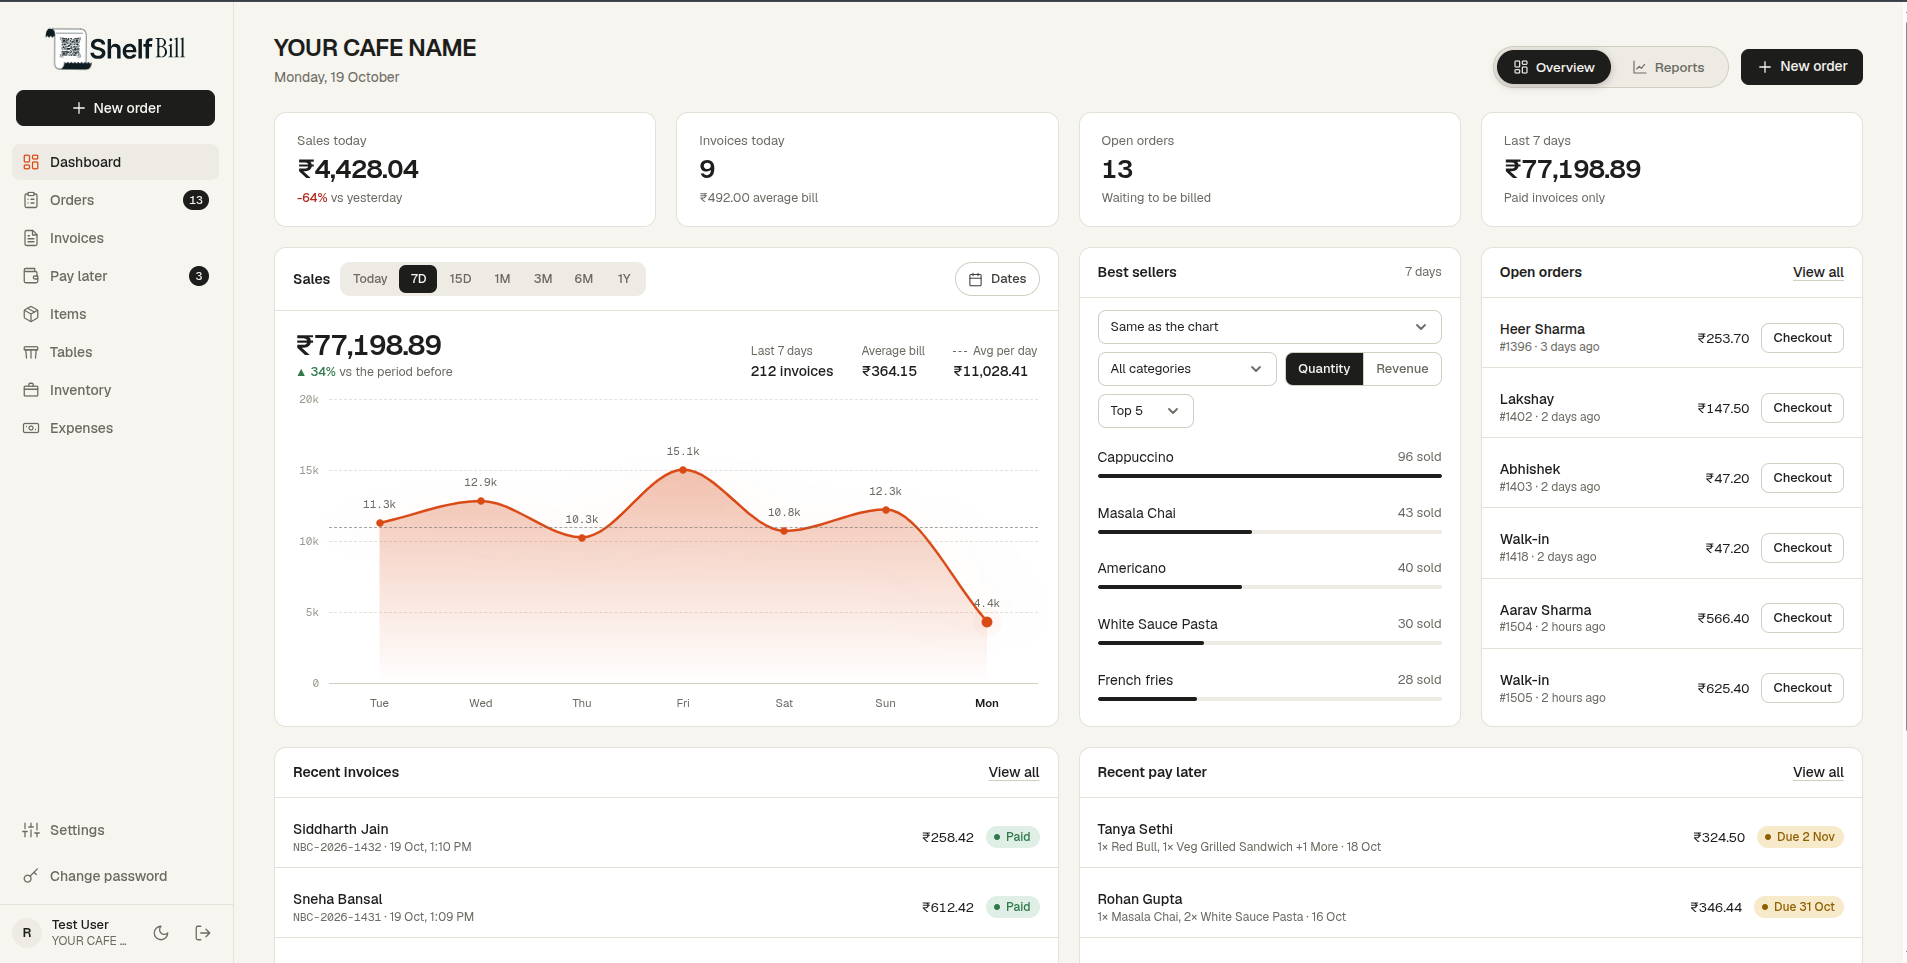This screenshot has height=963, width=1907.
Task: Click the Masala Chai sales progress bar
Action: pos(1269,532)
